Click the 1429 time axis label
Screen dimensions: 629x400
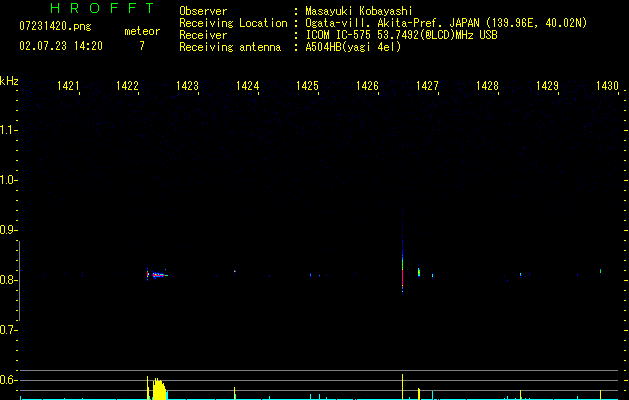548,86
